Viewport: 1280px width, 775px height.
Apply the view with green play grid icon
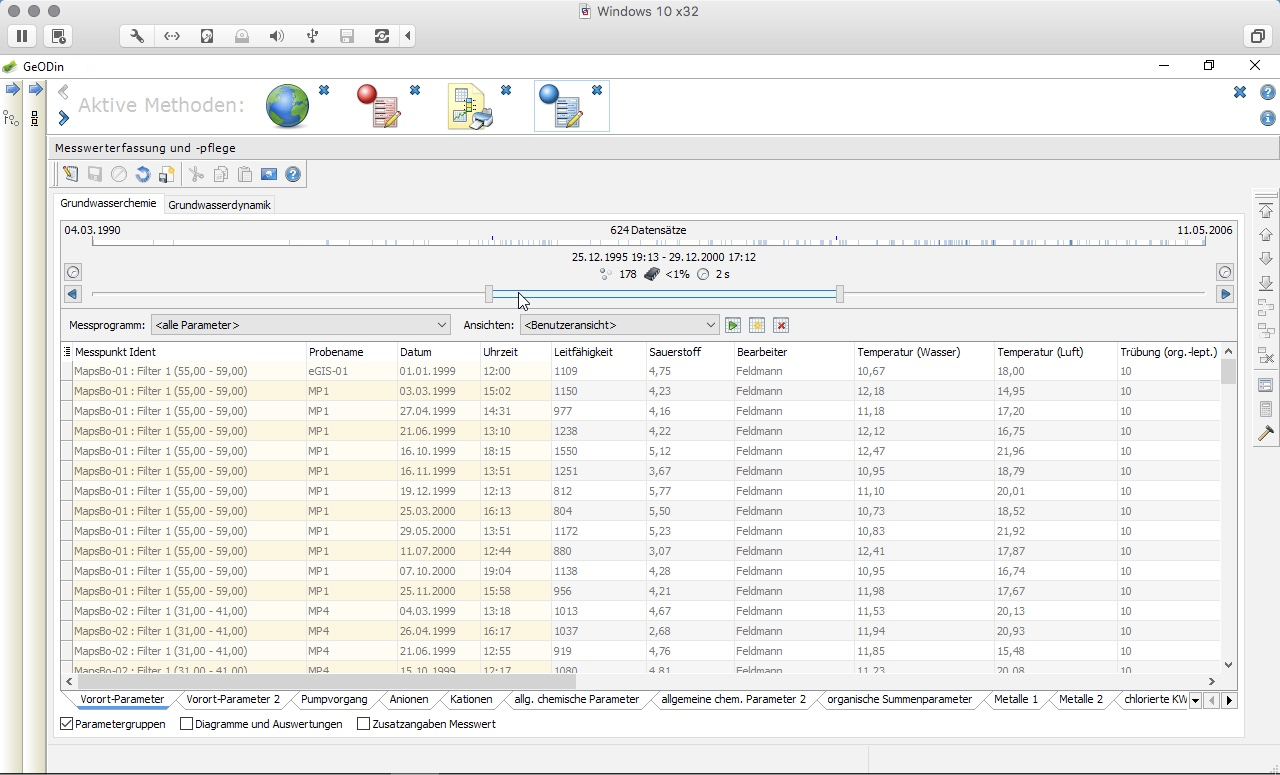[733, 325]
